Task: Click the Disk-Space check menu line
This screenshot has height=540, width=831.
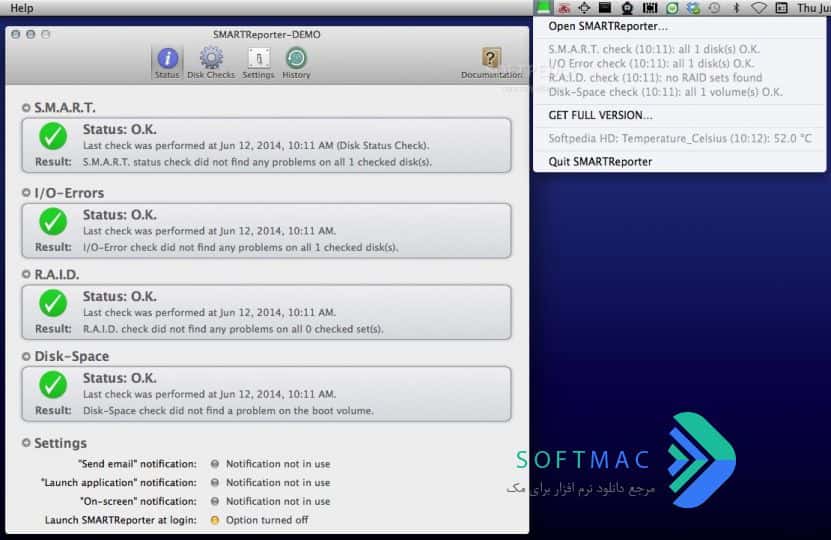Action: (679, 92)
